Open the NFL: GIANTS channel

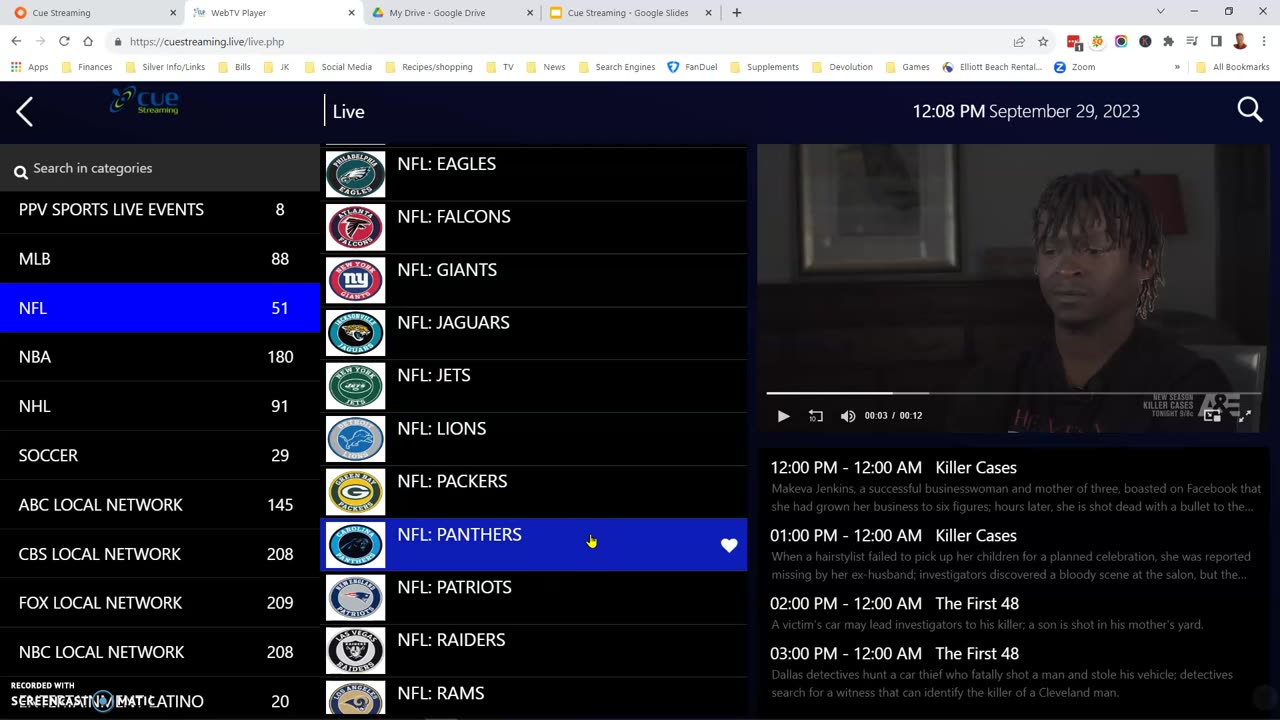tap(533, 280)
